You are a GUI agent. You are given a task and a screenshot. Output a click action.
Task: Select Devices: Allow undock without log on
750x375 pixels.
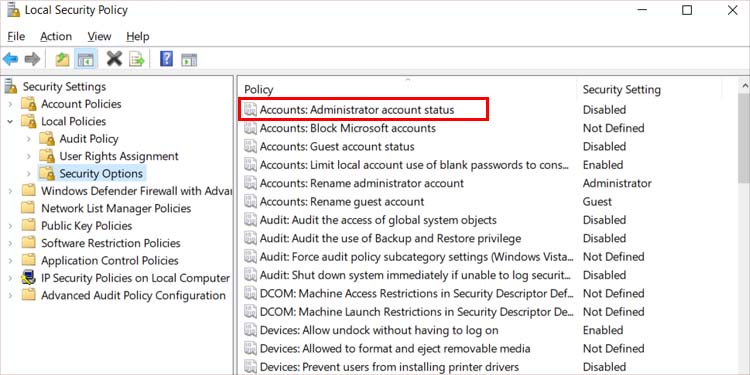(x=379, y=330)
